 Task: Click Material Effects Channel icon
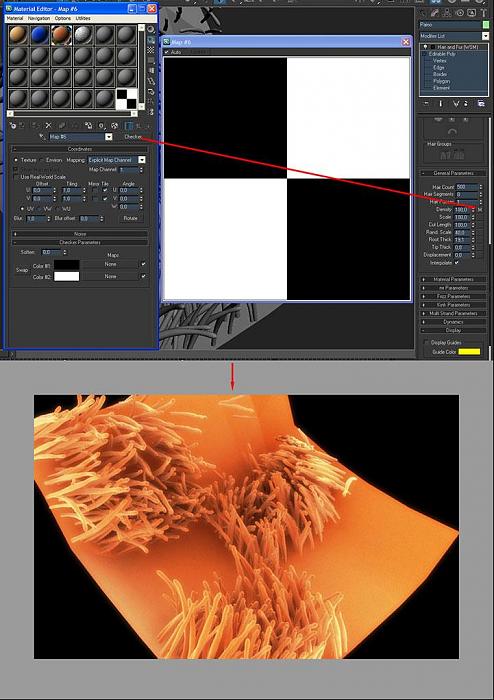coord(102,126)
